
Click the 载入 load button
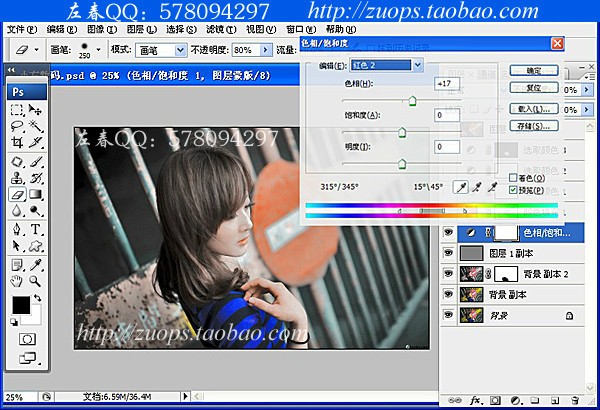[534, 109]
